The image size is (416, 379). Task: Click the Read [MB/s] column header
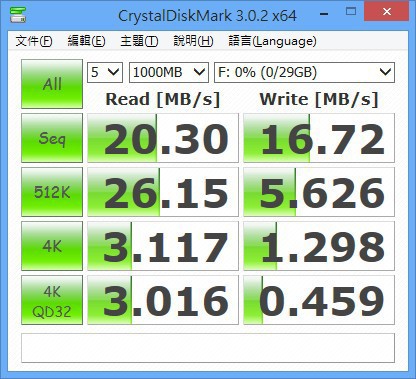pyautogui.click(x=163, y=99)
